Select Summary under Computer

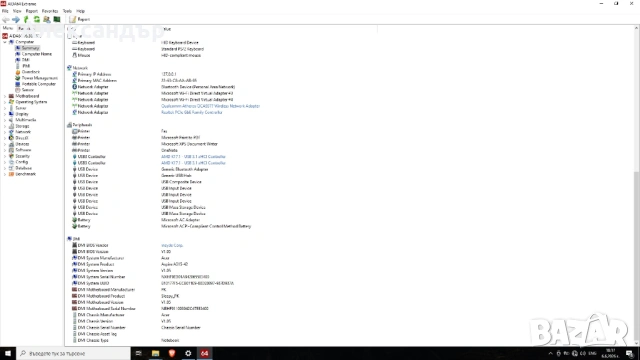point(30,48)
